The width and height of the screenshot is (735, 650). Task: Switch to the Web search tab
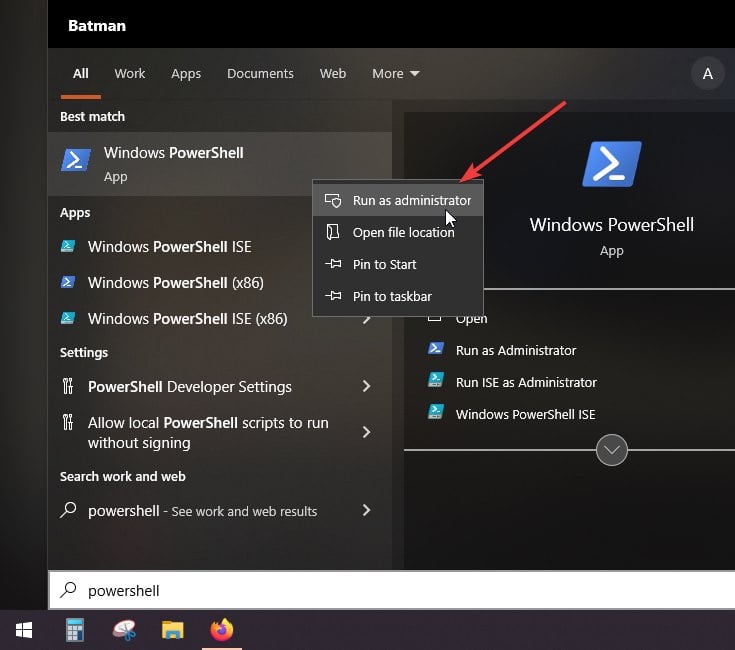(x=333, y=74)
